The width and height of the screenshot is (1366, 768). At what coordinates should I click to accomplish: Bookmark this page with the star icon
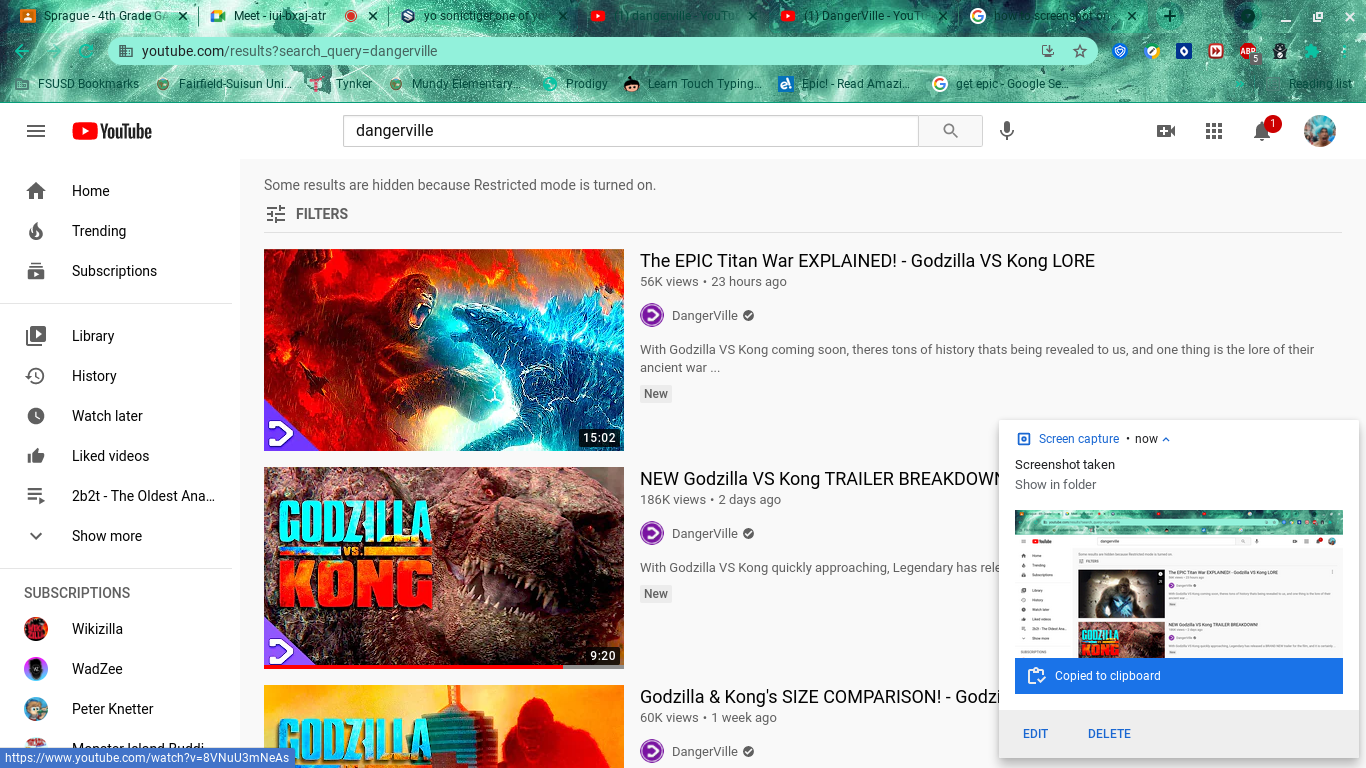pyautogui.click(x=1080, y=51)
